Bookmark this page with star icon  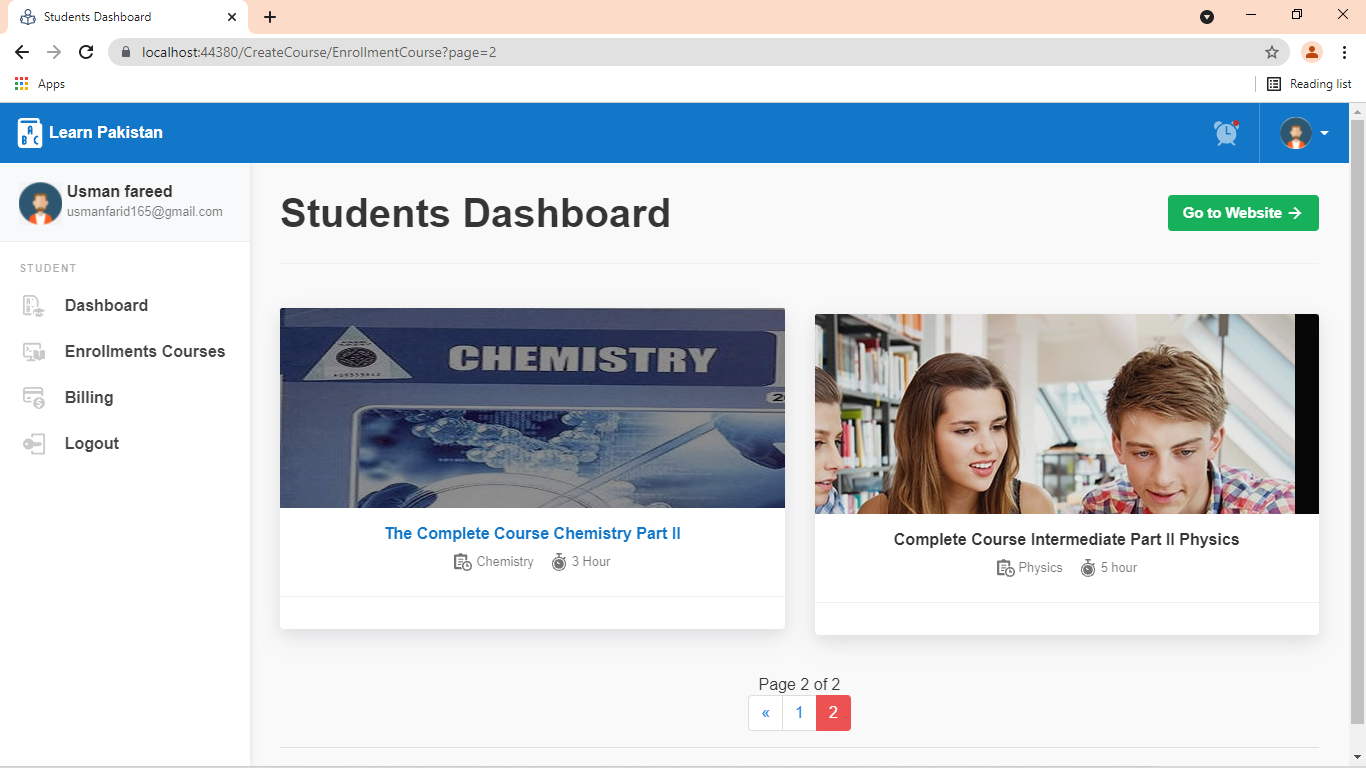click(1271, 52)
